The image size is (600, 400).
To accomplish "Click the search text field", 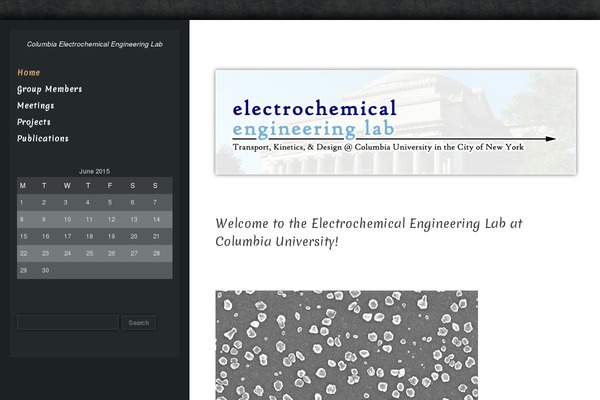I will tap(68, 322).
